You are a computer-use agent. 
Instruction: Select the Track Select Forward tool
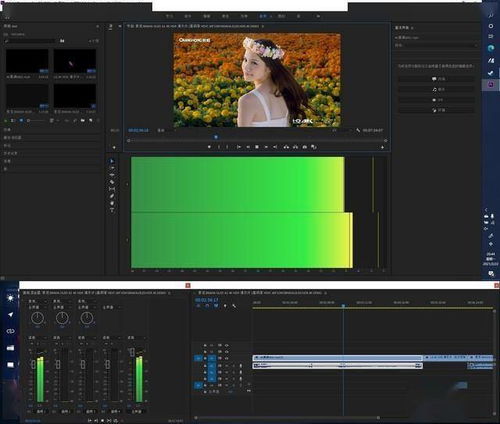click(x=112, y=168)
